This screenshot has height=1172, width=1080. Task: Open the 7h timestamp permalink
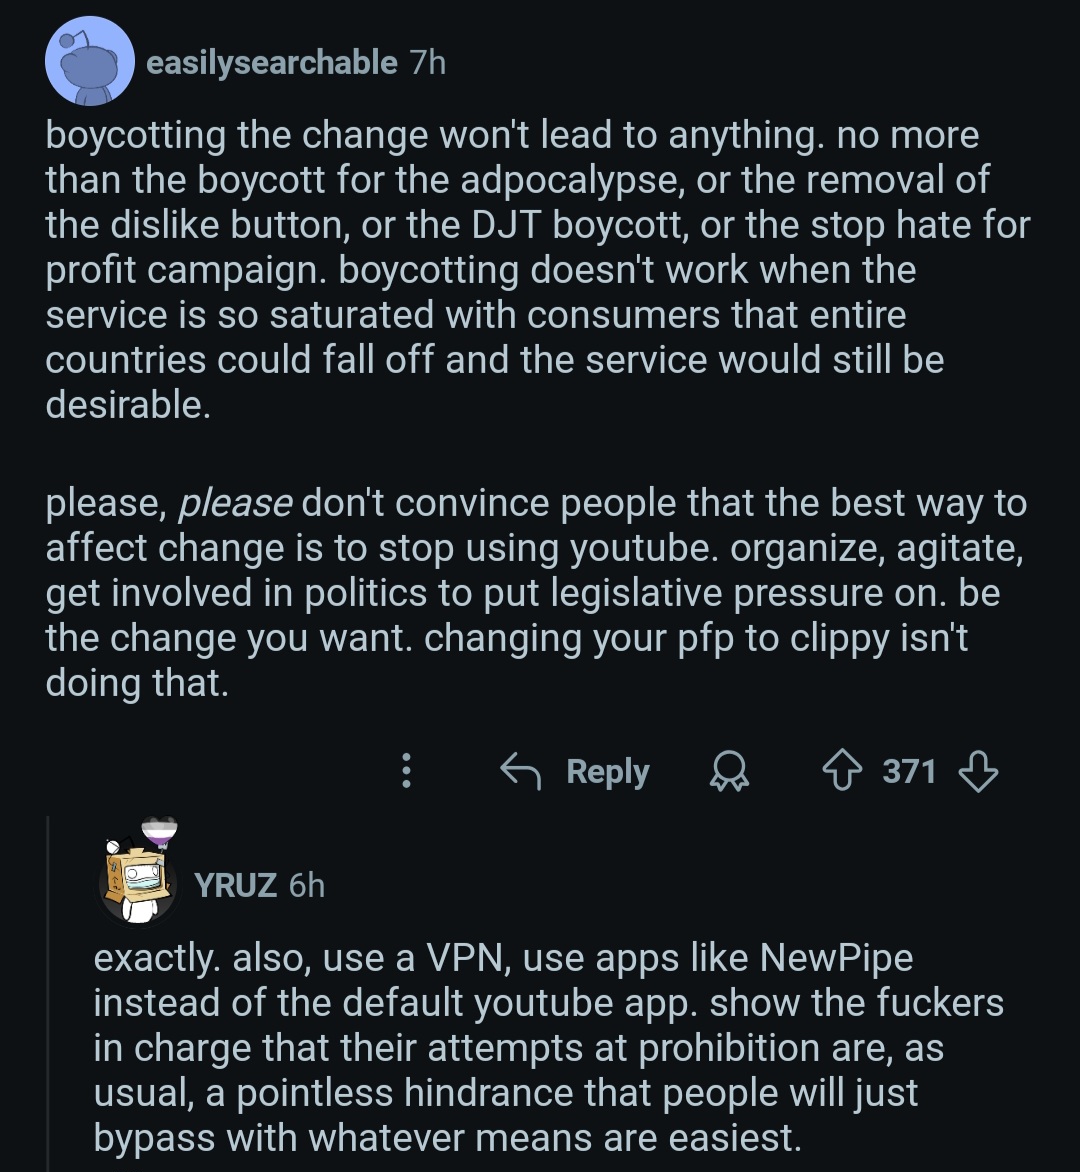[x=428, y=62]
